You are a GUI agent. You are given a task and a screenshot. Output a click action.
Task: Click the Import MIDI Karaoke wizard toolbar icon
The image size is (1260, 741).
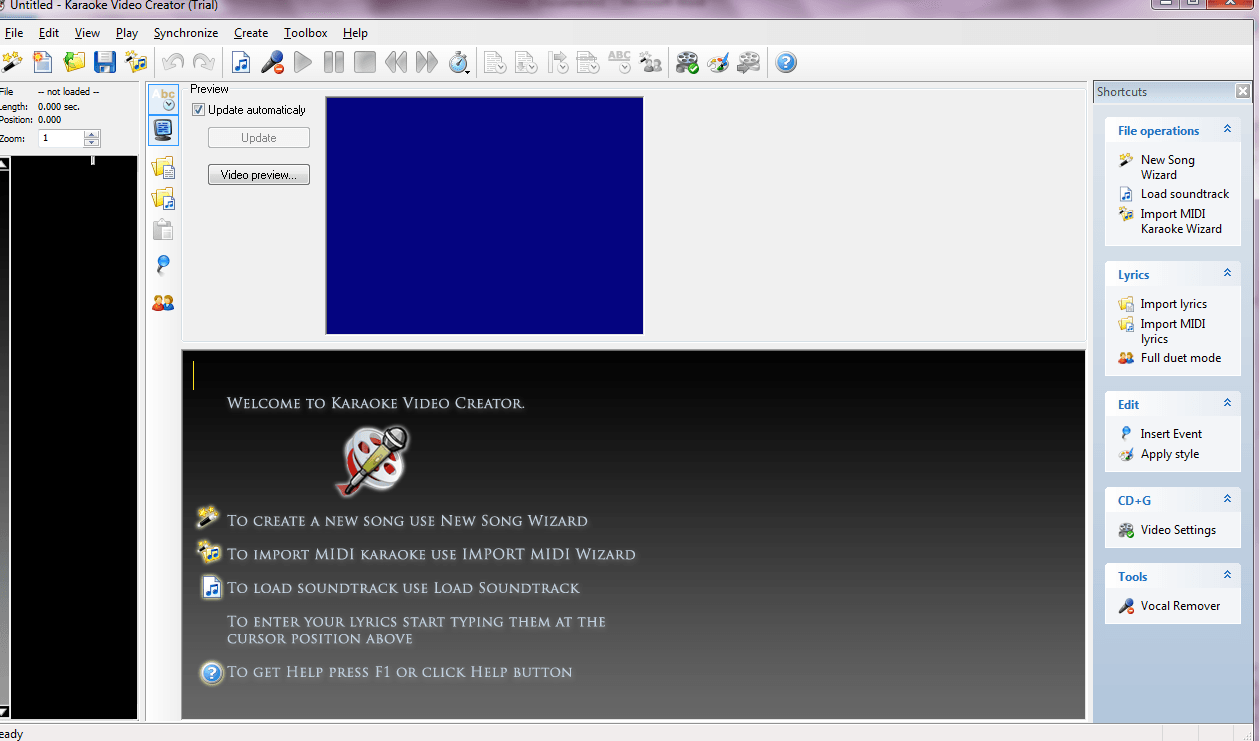click(135, 62)
